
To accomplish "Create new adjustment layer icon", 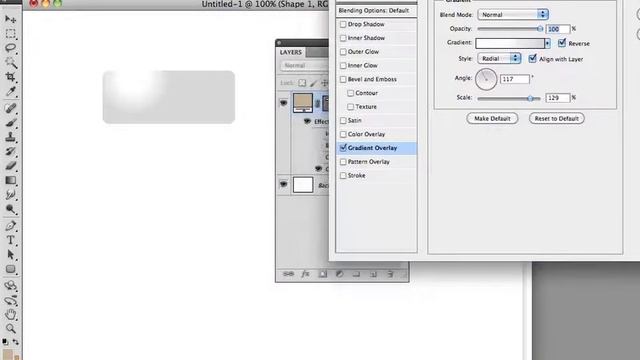I will (x=339, y=274).
